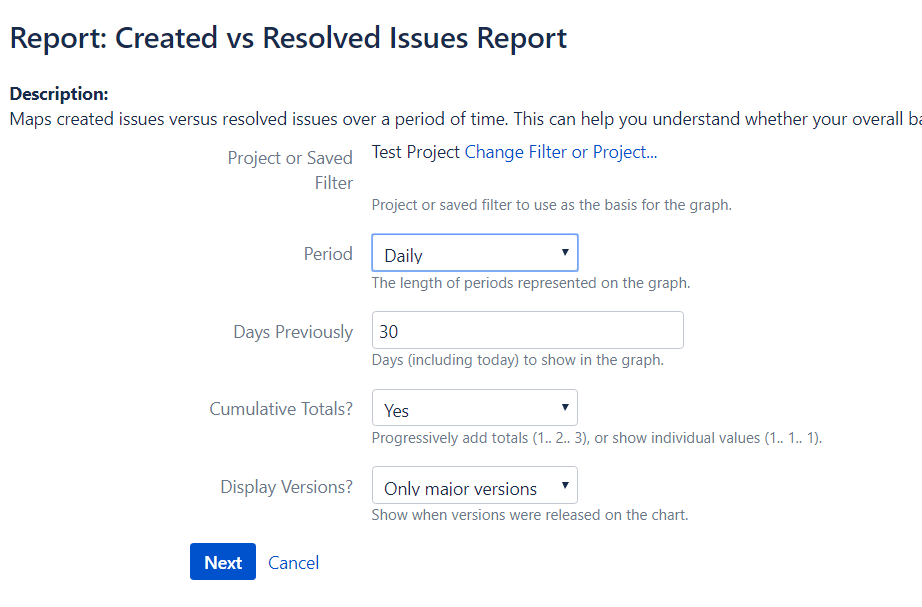Click the Cancel link
The image size is (922, 607).
pyautogui.click(x=293, y=563)
